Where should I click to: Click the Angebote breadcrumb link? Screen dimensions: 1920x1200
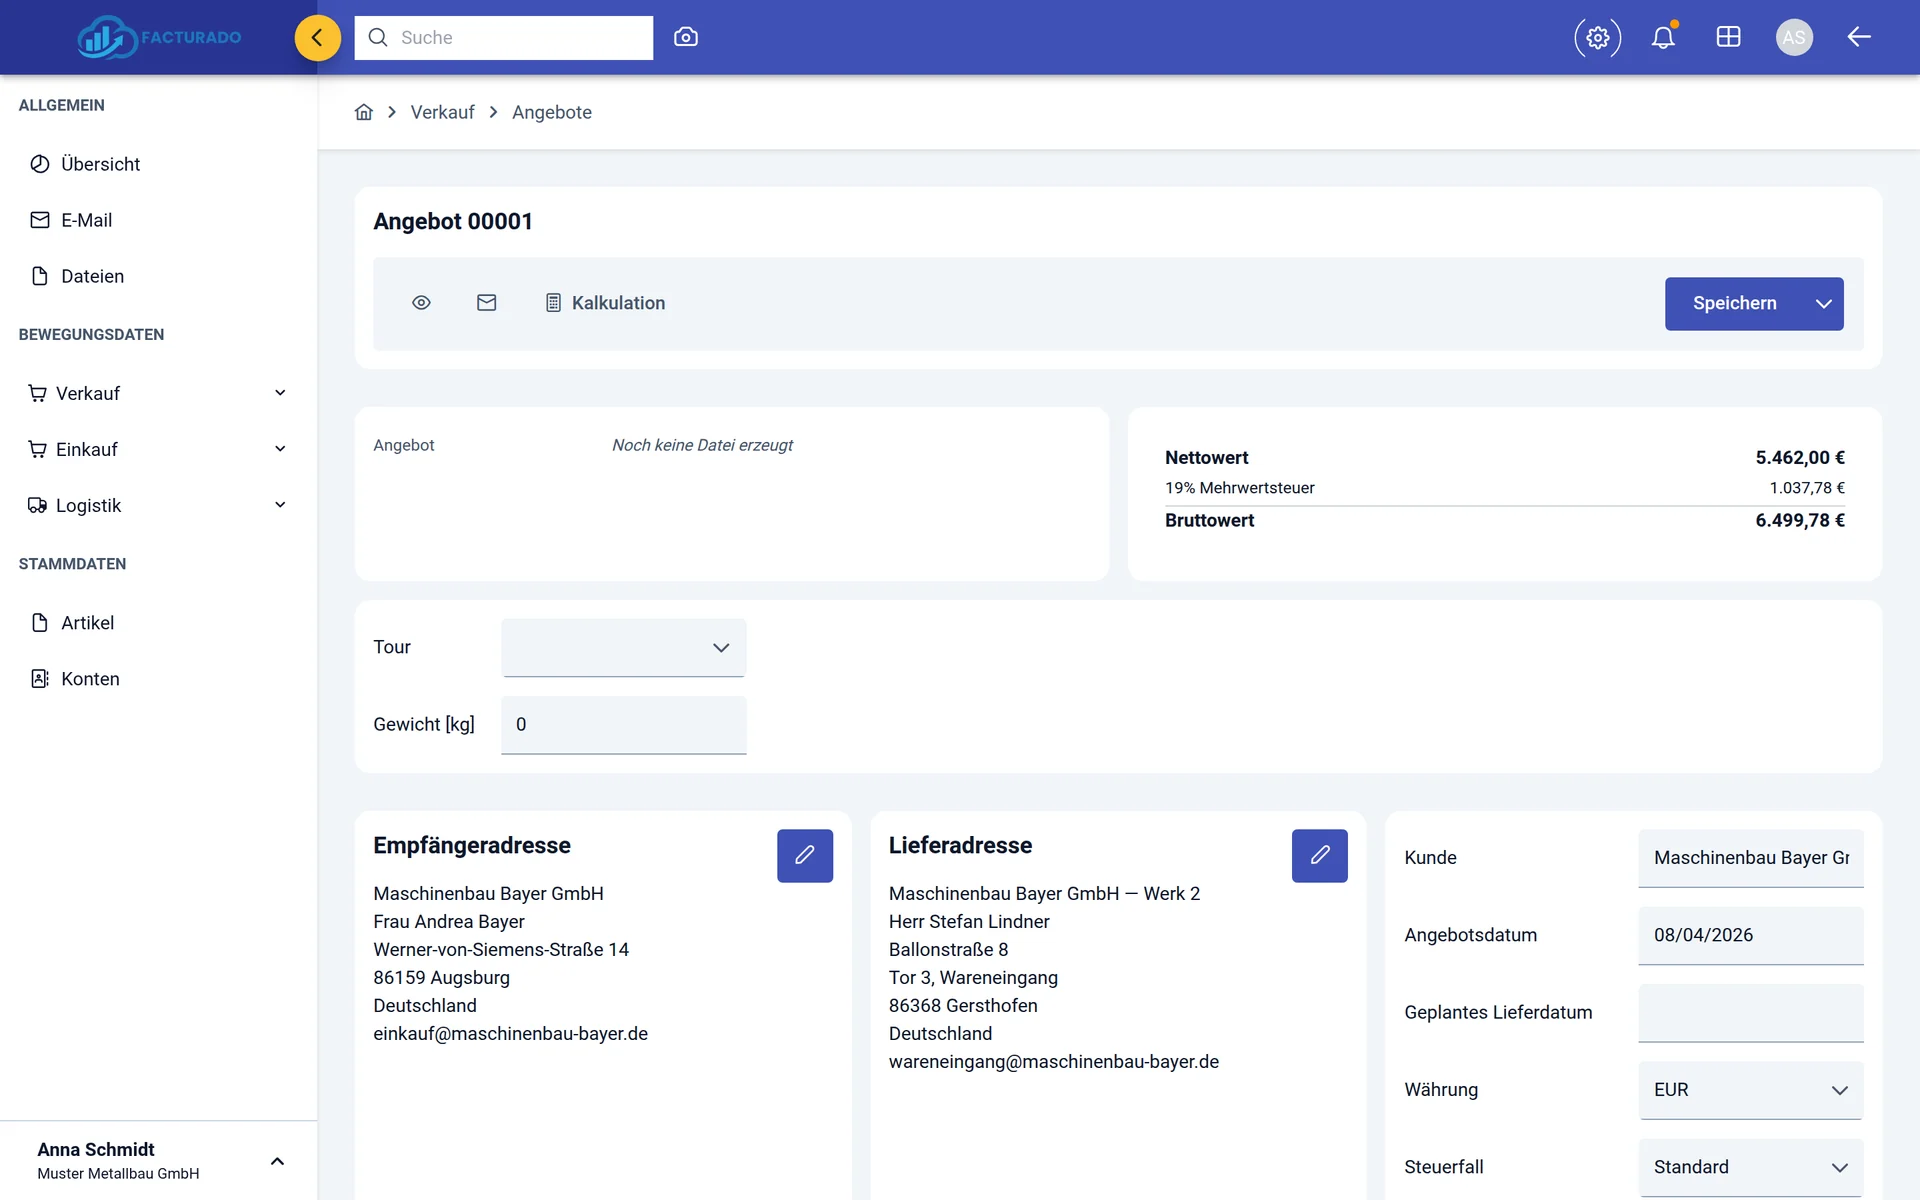(552, 112)
